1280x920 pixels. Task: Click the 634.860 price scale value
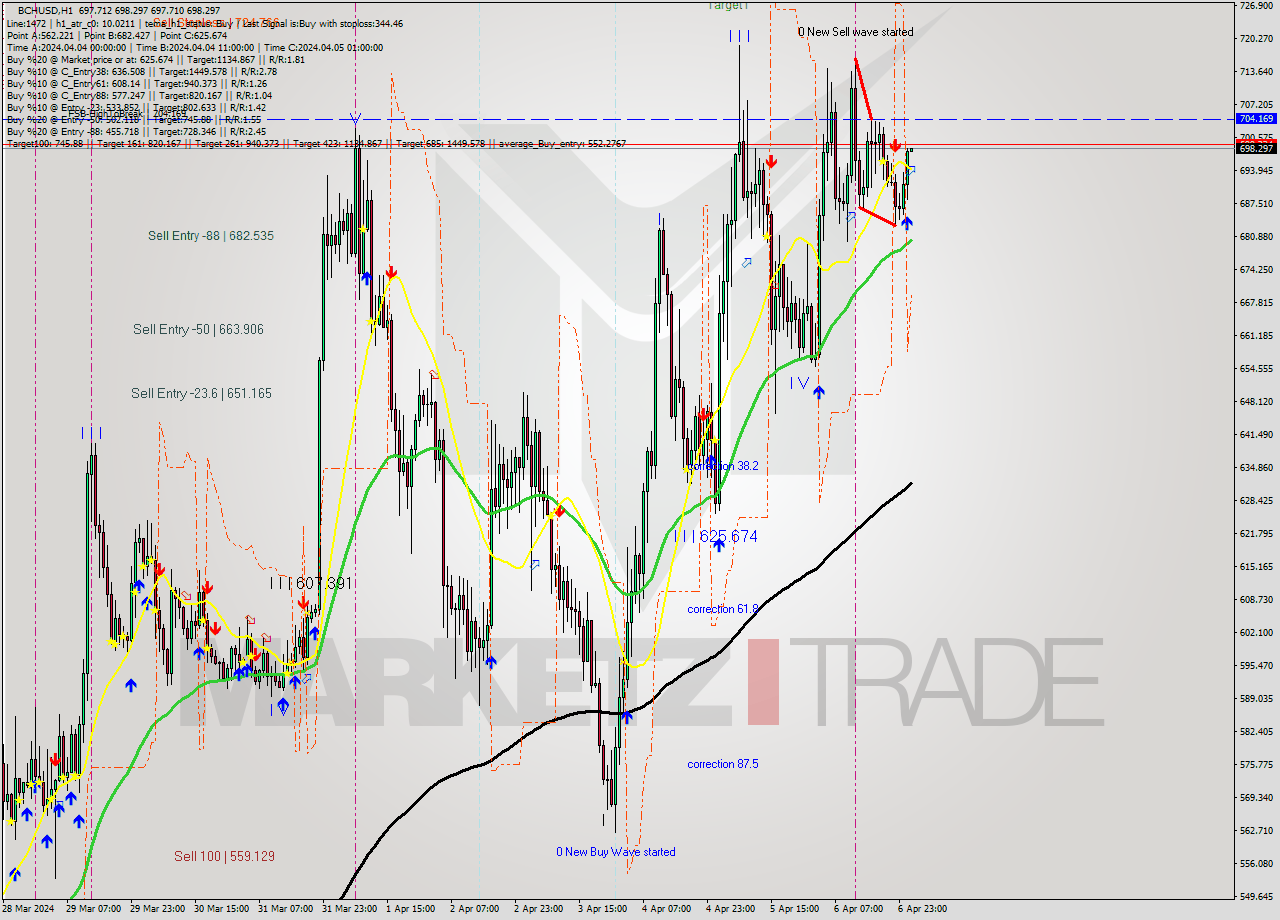click(x=1256, y=467)
